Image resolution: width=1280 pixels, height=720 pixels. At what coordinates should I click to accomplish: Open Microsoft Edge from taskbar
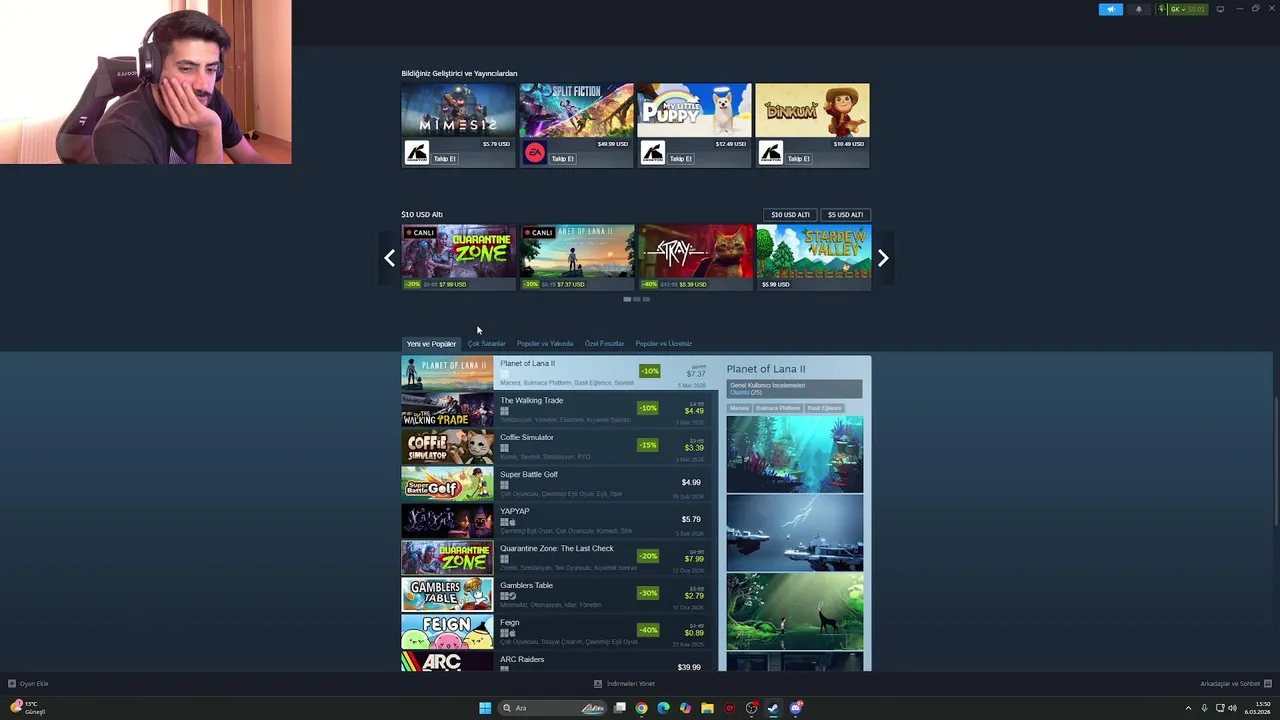663,708
